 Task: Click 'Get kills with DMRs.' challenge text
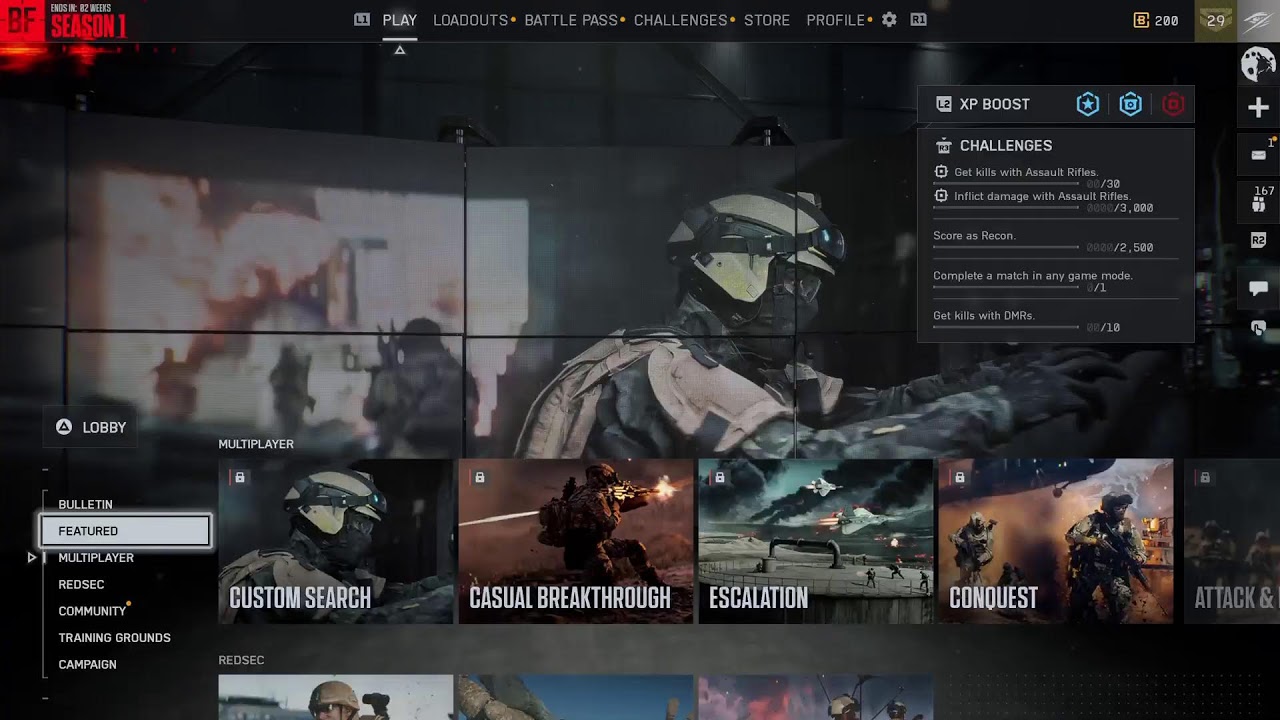[984, 316]
